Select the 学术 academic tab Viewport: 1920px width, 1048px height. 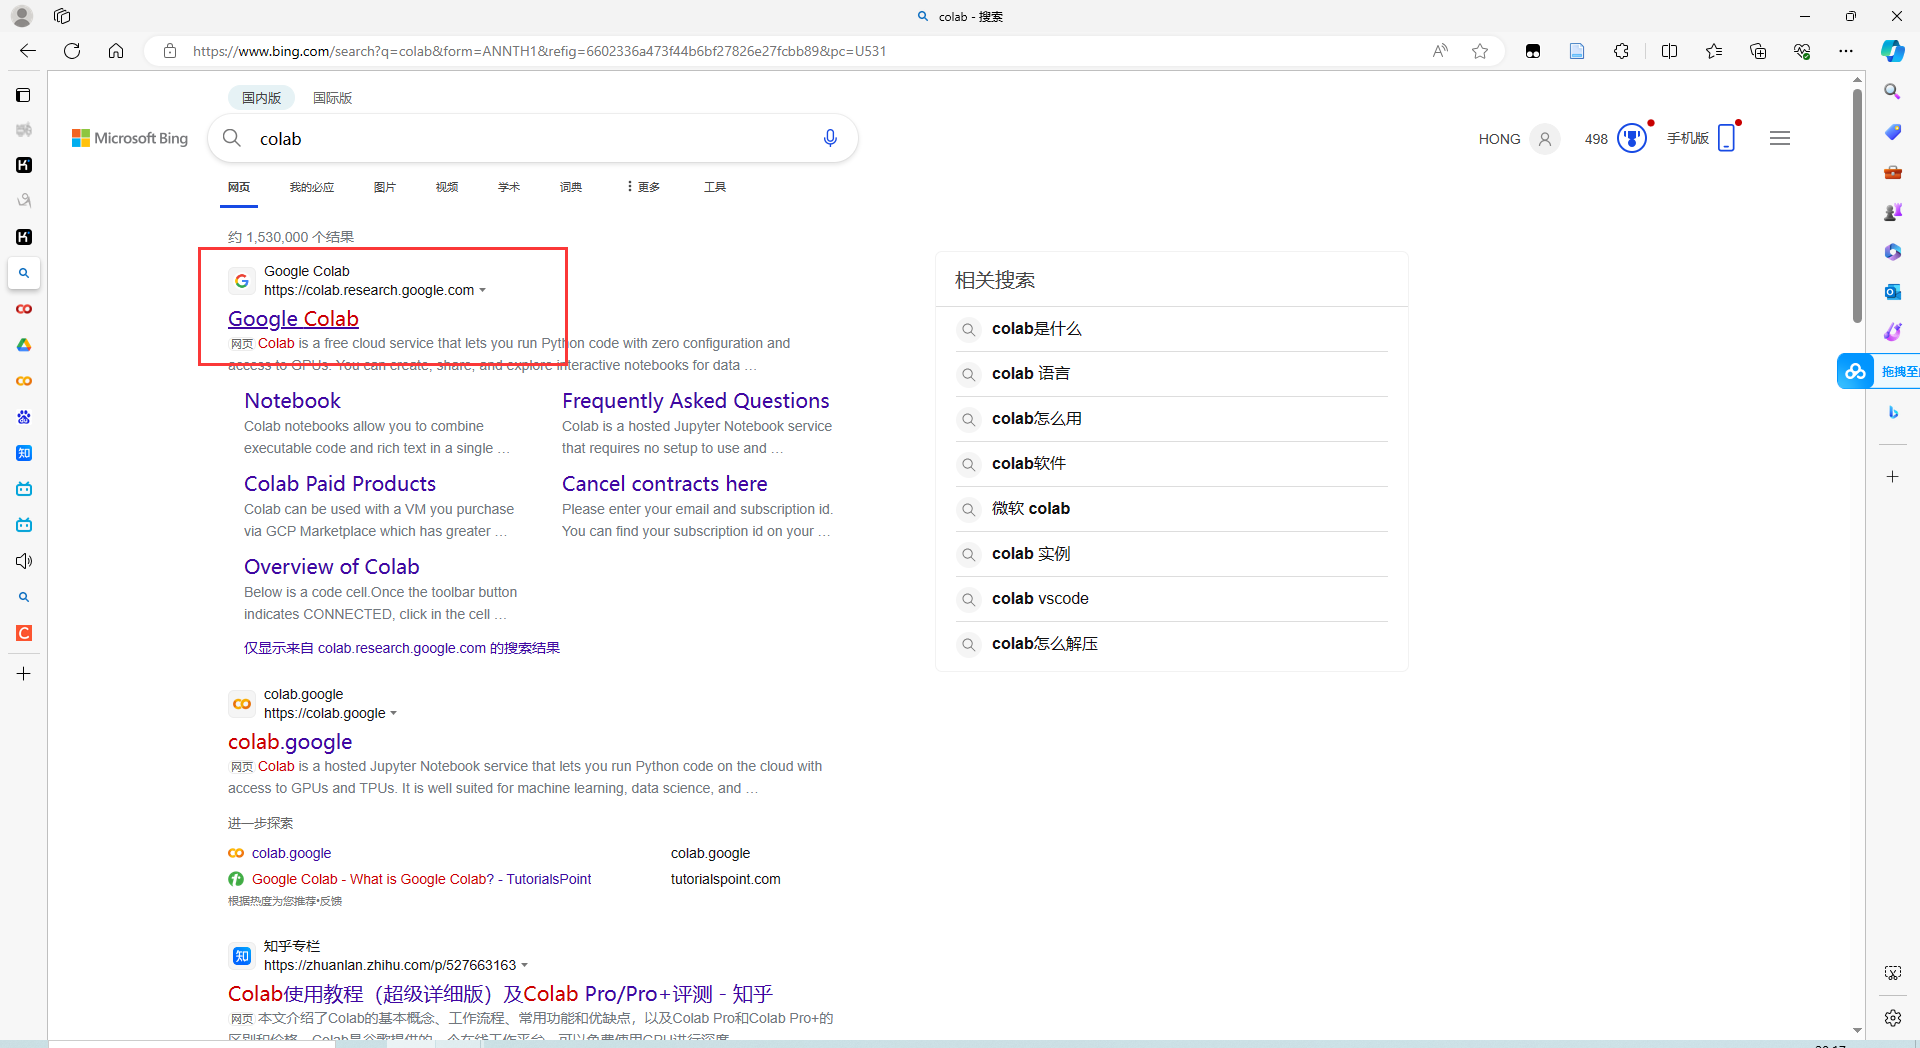tap(509, 187)
